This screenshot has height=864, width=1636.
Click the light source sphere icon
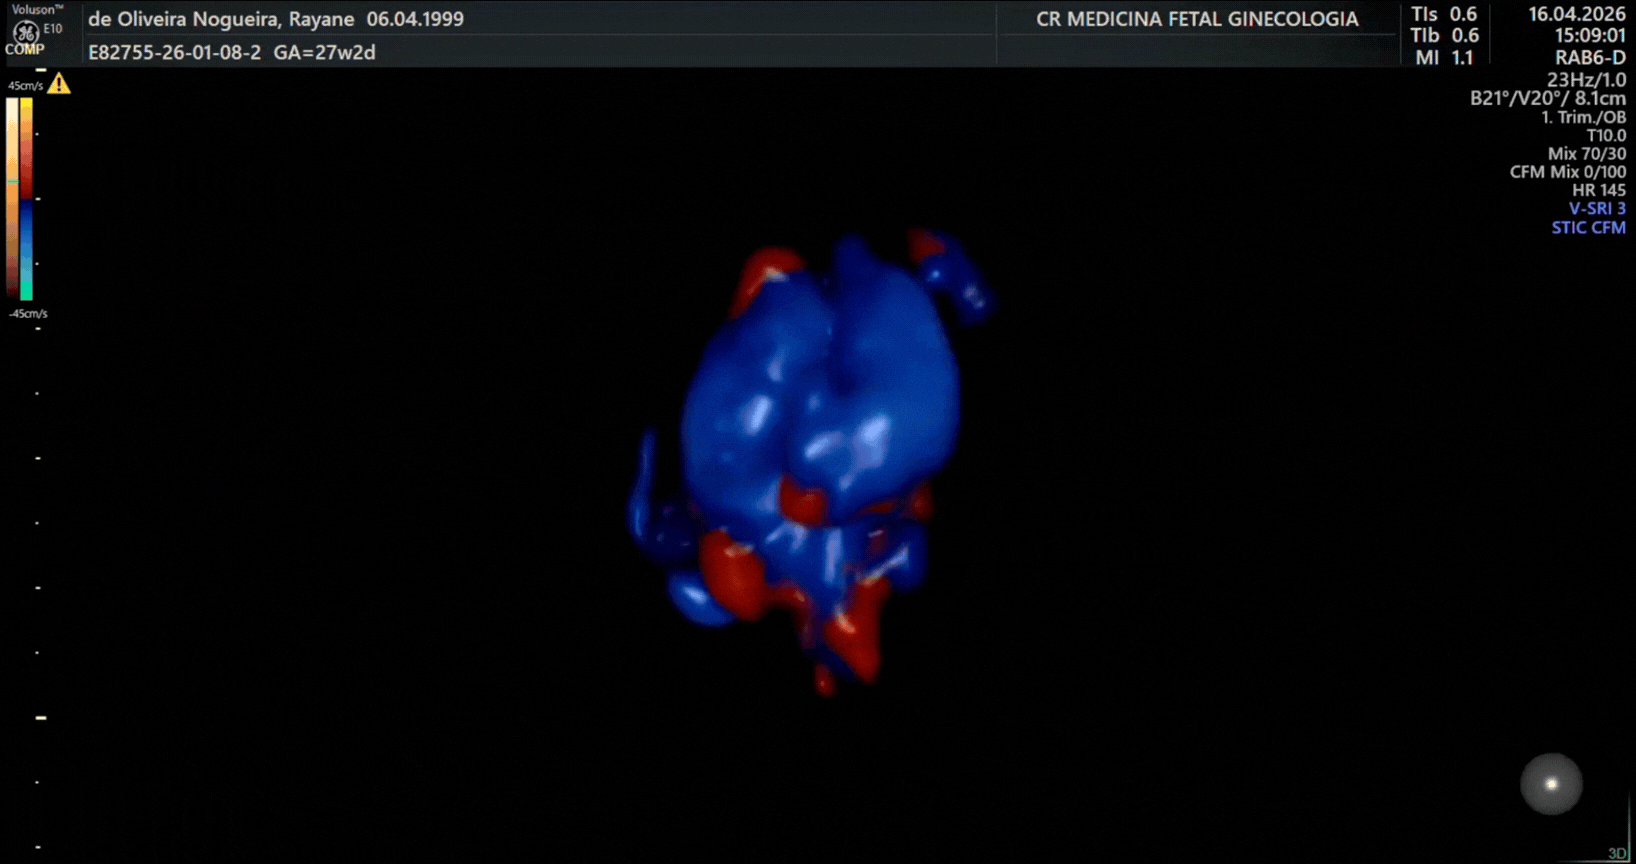coord(1551,784)
